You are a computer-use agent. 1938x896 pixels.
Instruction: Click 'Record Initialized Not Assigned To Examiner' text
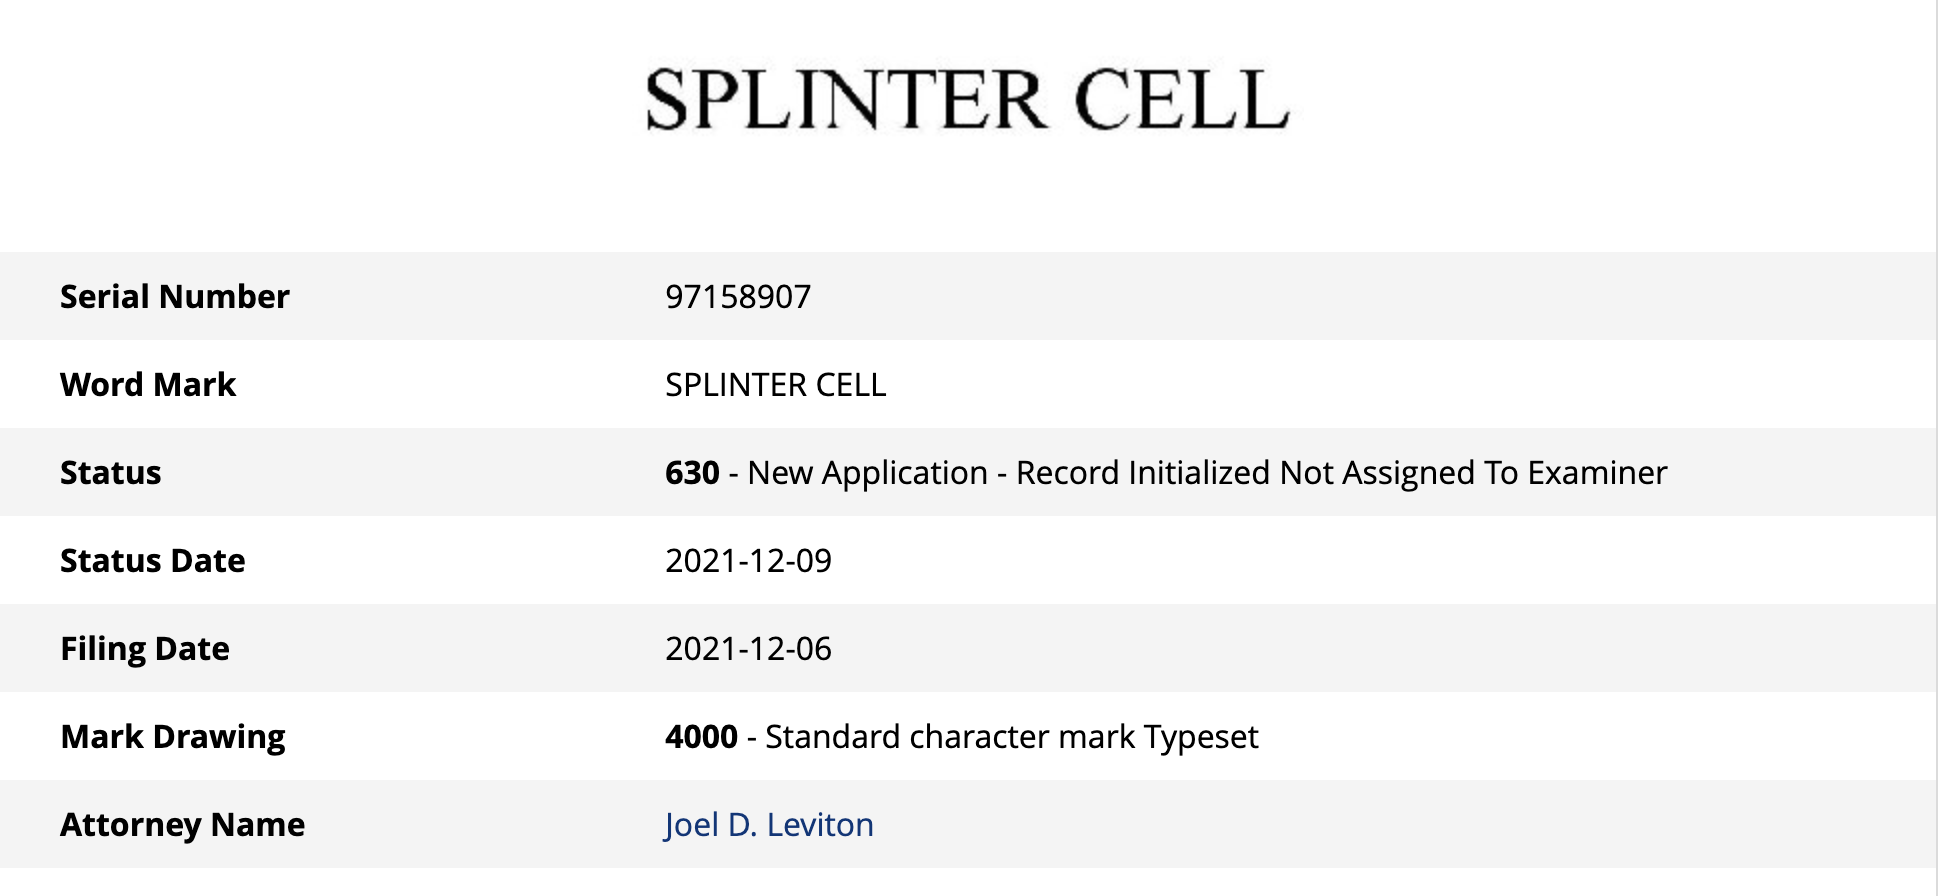[x=1341, y=473]
